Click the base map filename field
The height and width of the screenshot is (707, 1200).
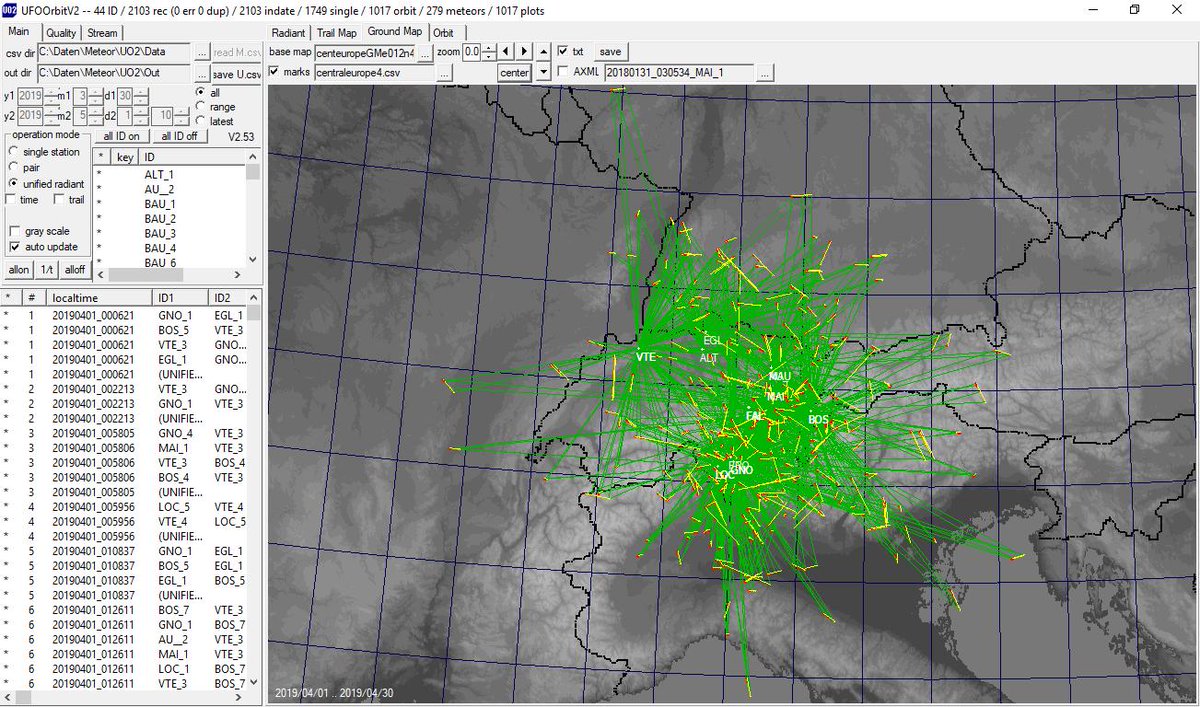coord(364,52)
